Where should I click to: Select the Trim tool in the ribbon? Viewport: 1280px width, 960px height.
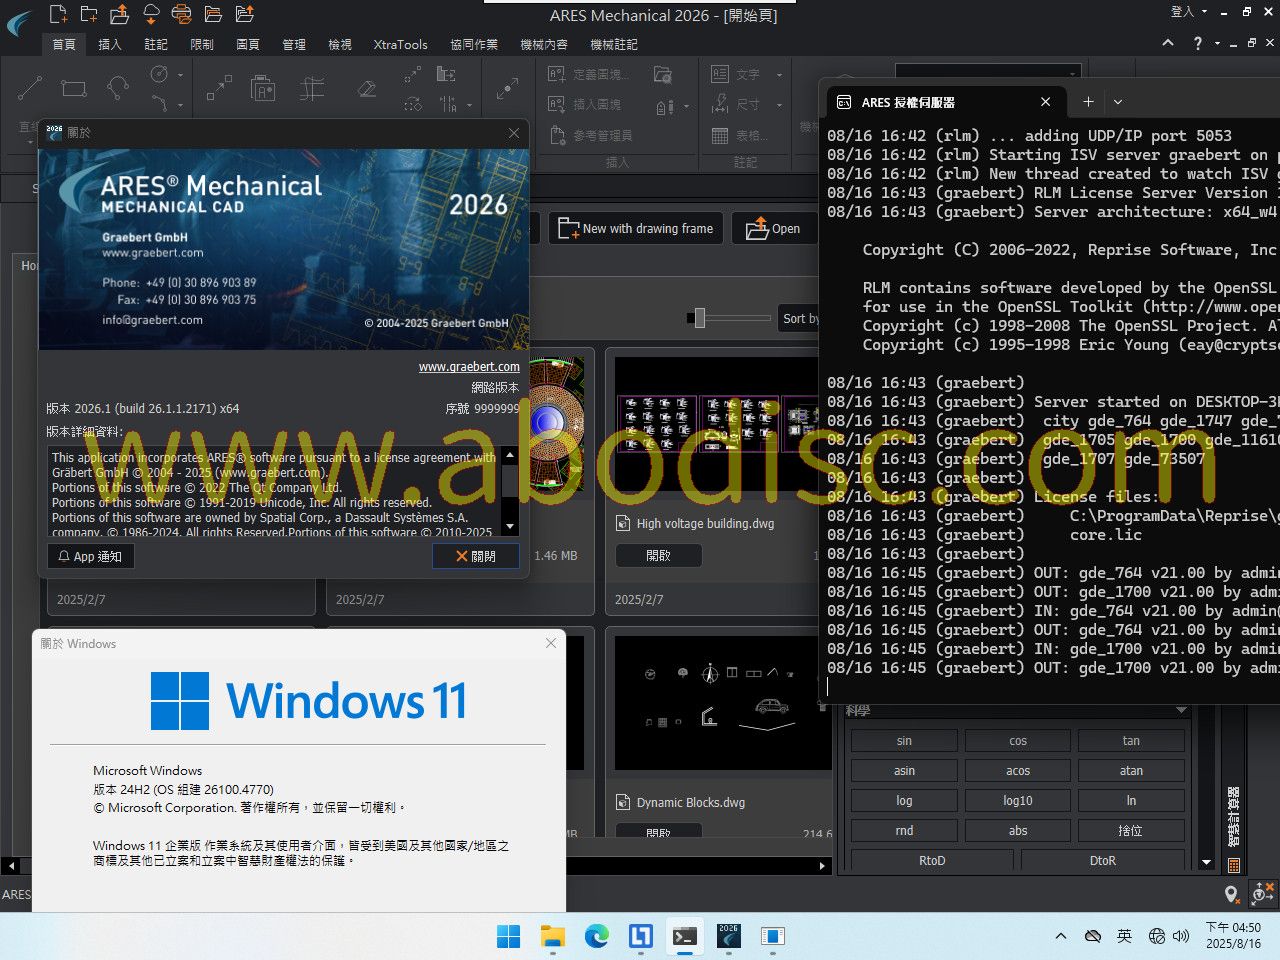pyautogui.click(x=312, y=88)
